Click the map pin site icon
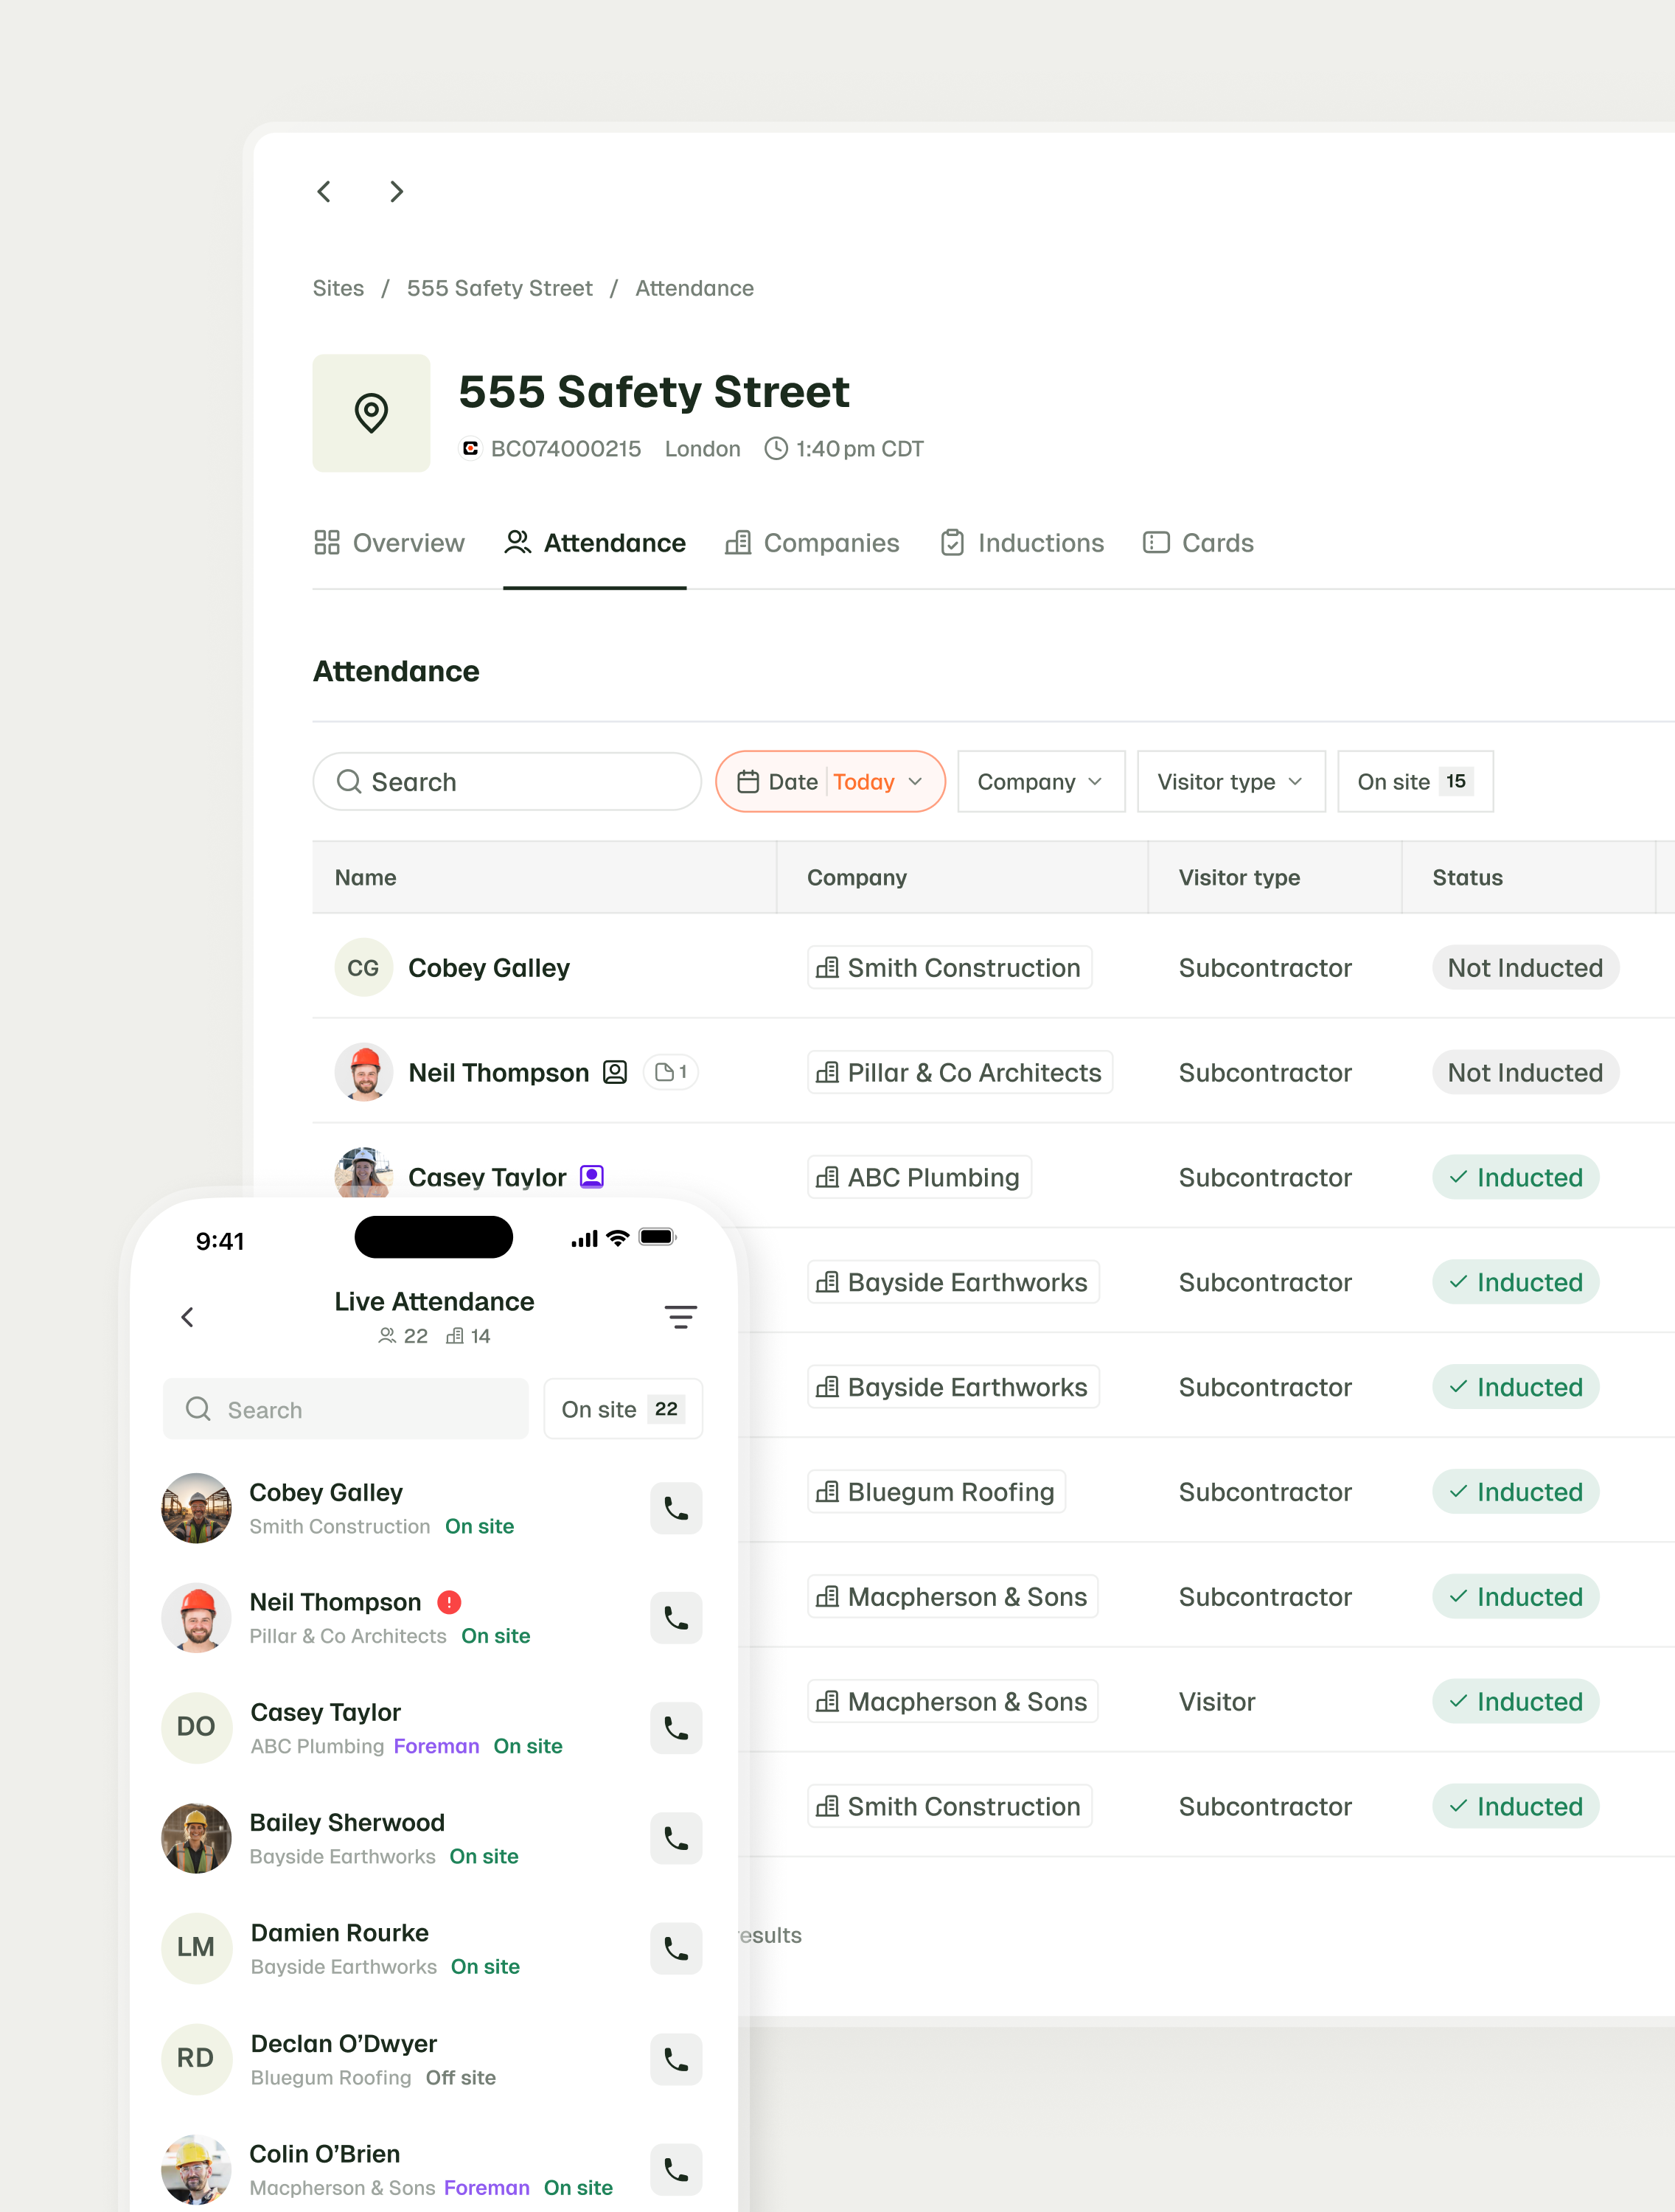Image resolution: width=1675 pixels, height=2212 pixels. coord(371,413)
